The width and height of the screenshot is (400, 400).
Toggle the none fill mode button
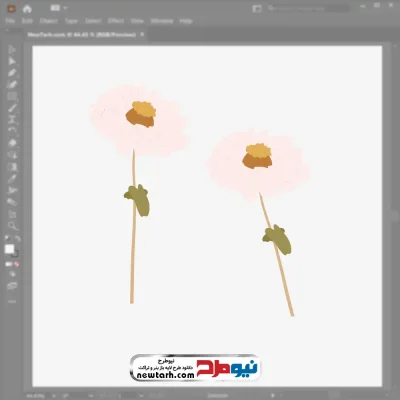click(16, 264)
